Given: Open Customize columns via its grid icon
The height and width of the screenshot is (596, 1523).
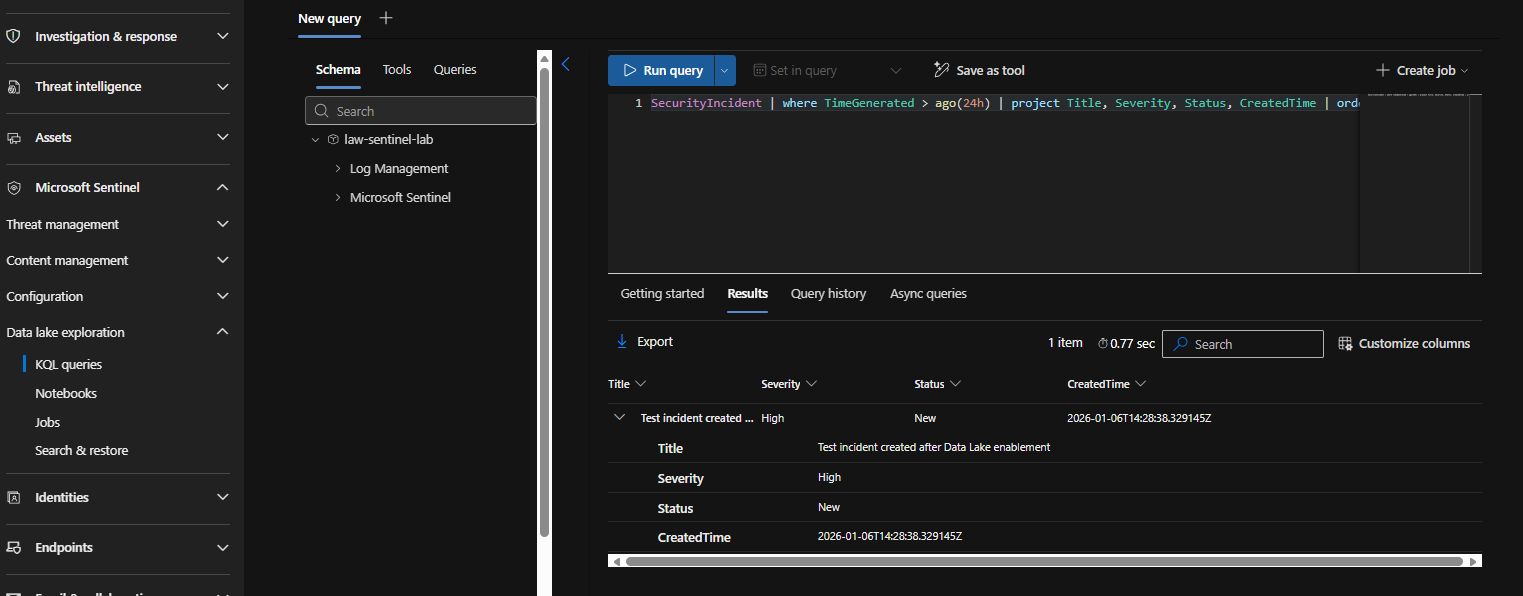Looking at the screenshot, I should click(1343, 342).
